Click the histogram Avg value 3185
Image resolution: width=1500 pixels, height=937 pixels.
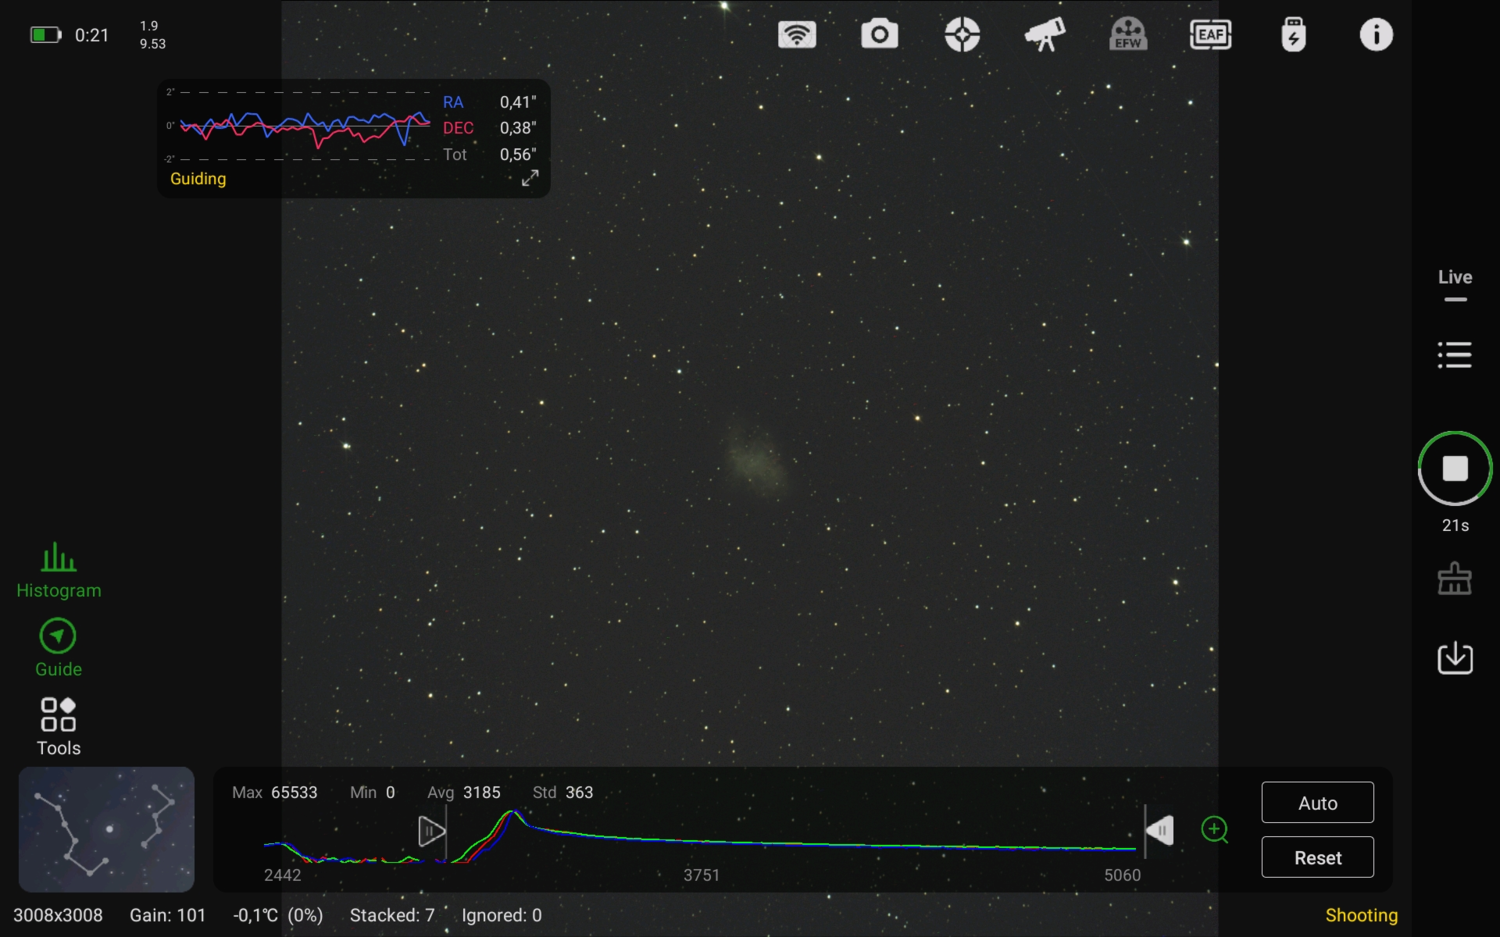point(482,792)
